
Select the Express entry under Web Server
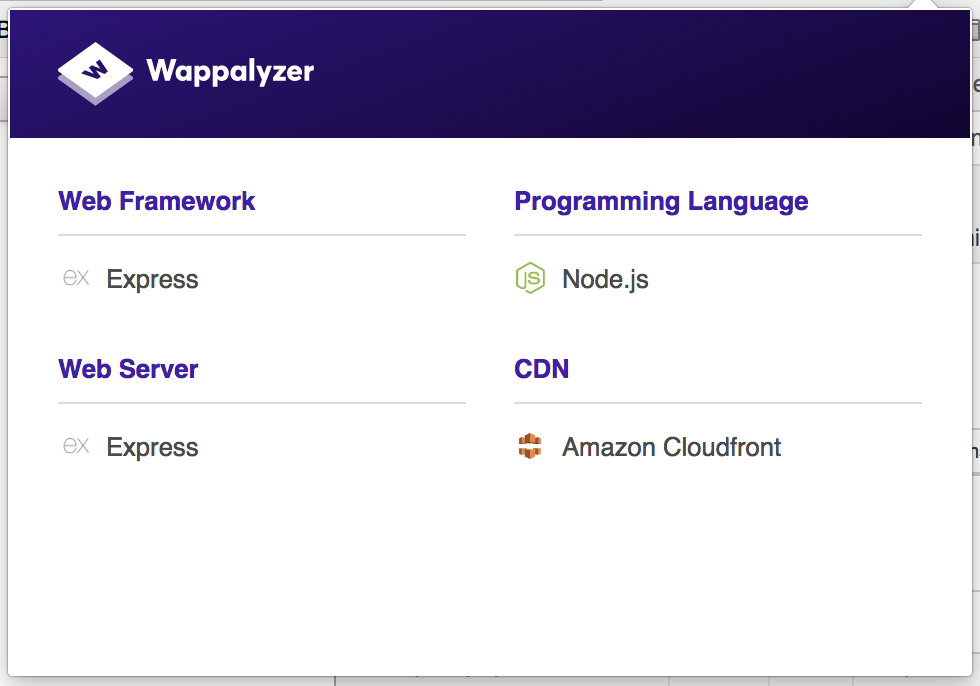click(152, 447)
